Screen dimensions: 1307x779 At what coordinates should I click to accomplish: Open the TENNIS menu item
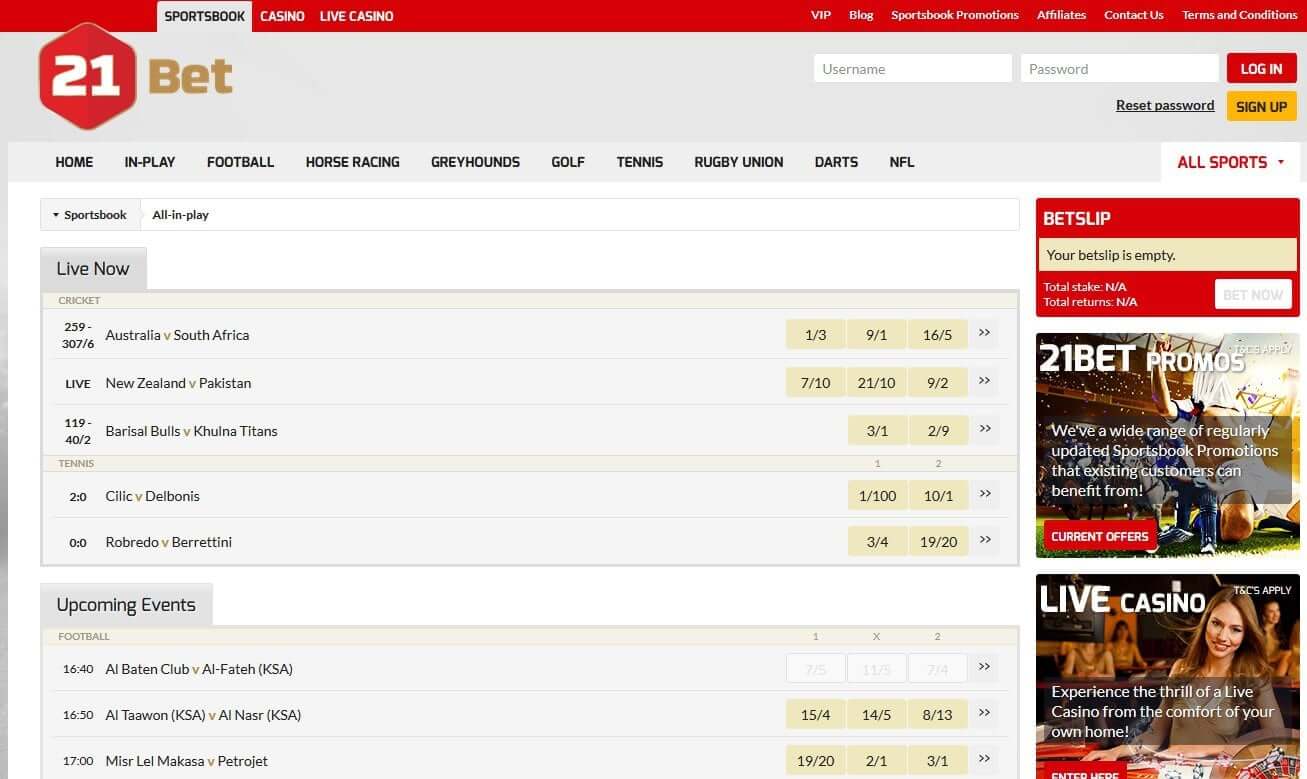click(x=640, y=162)
